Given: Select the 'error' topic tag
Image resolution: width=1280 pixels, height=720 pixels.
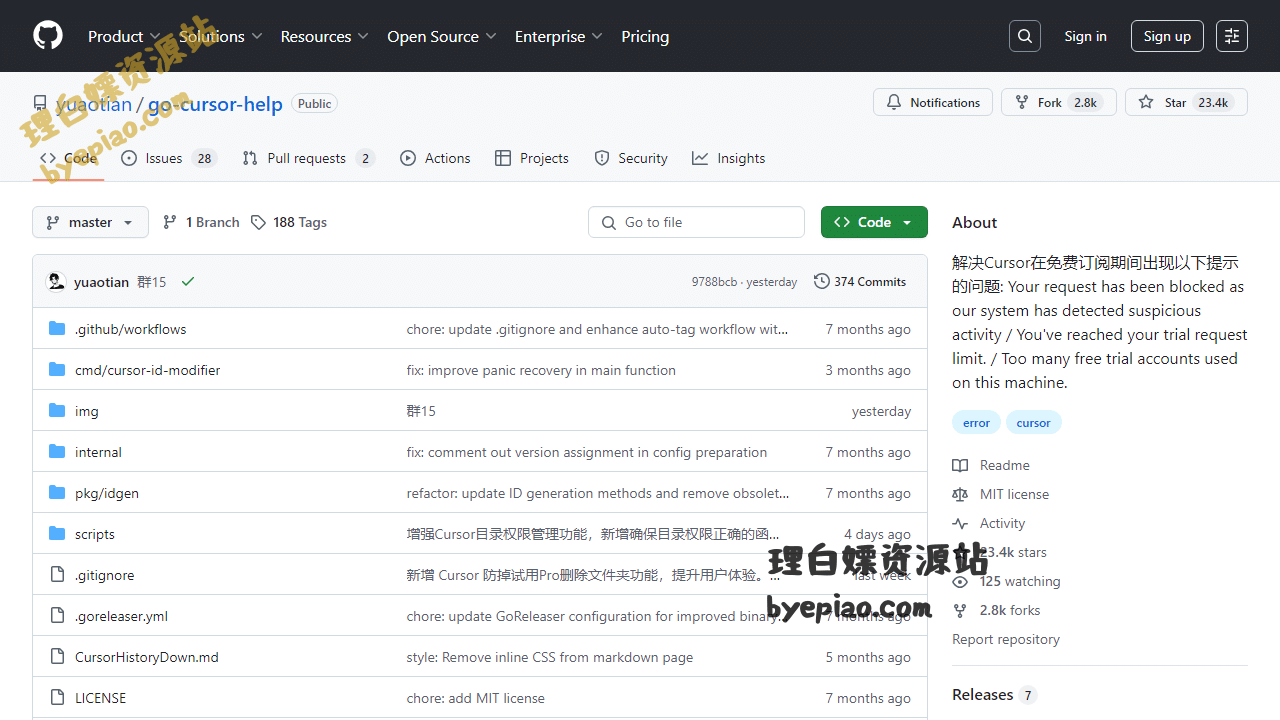Looking at the screenshot, I should click(976, 422).
